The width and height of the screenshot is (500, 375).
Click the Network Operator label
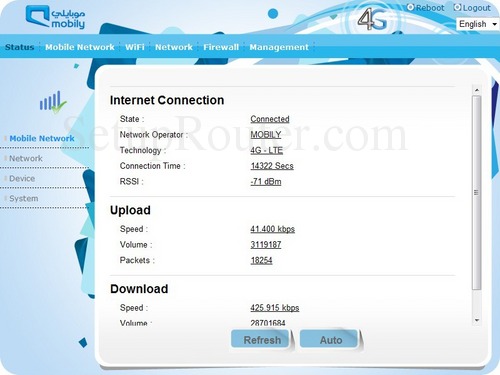154,135
